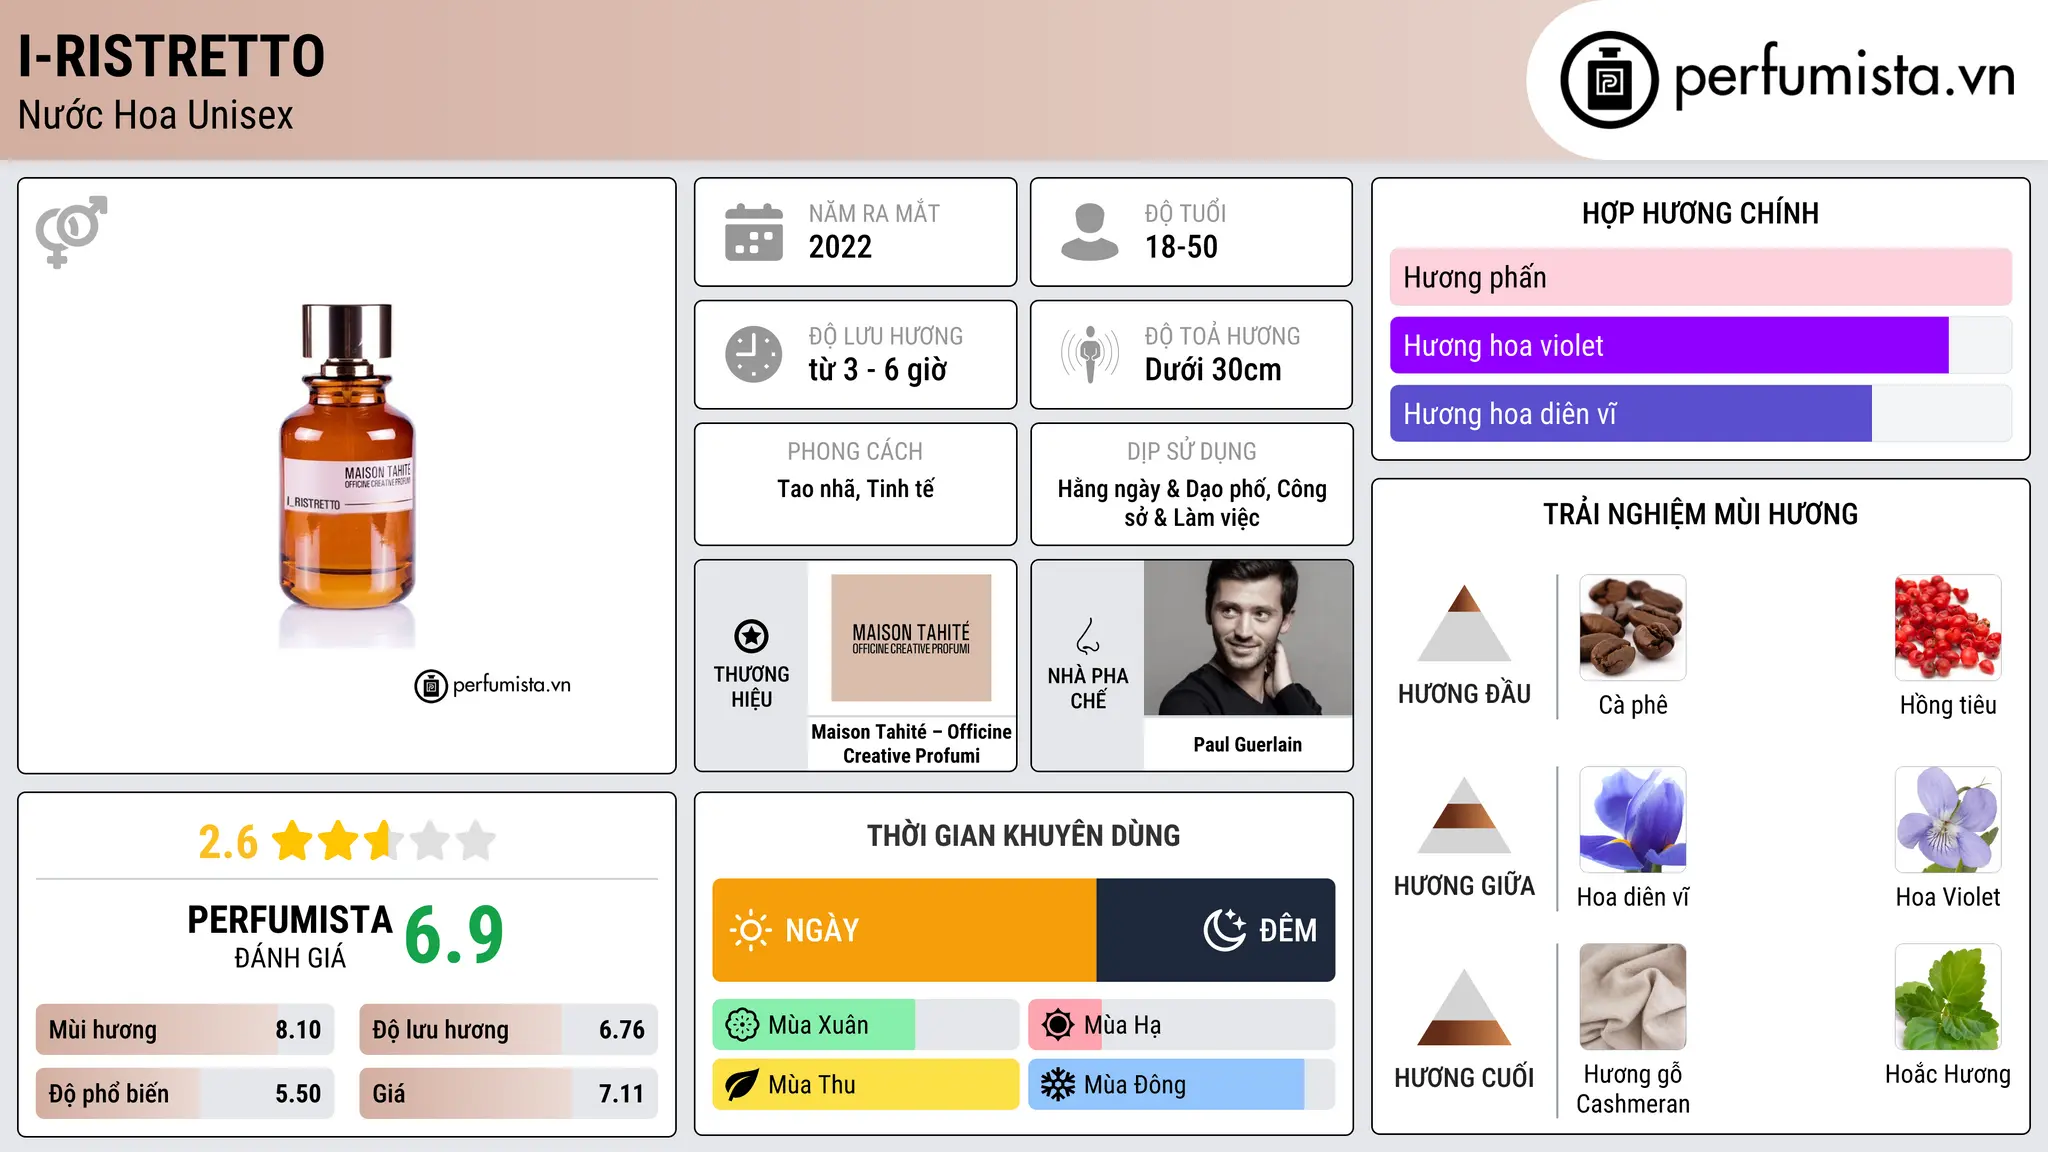Viewport: 2048px width, 1152px height.
Task: Click the sillage value Dưới 30cm
Action: [1213, 370]
